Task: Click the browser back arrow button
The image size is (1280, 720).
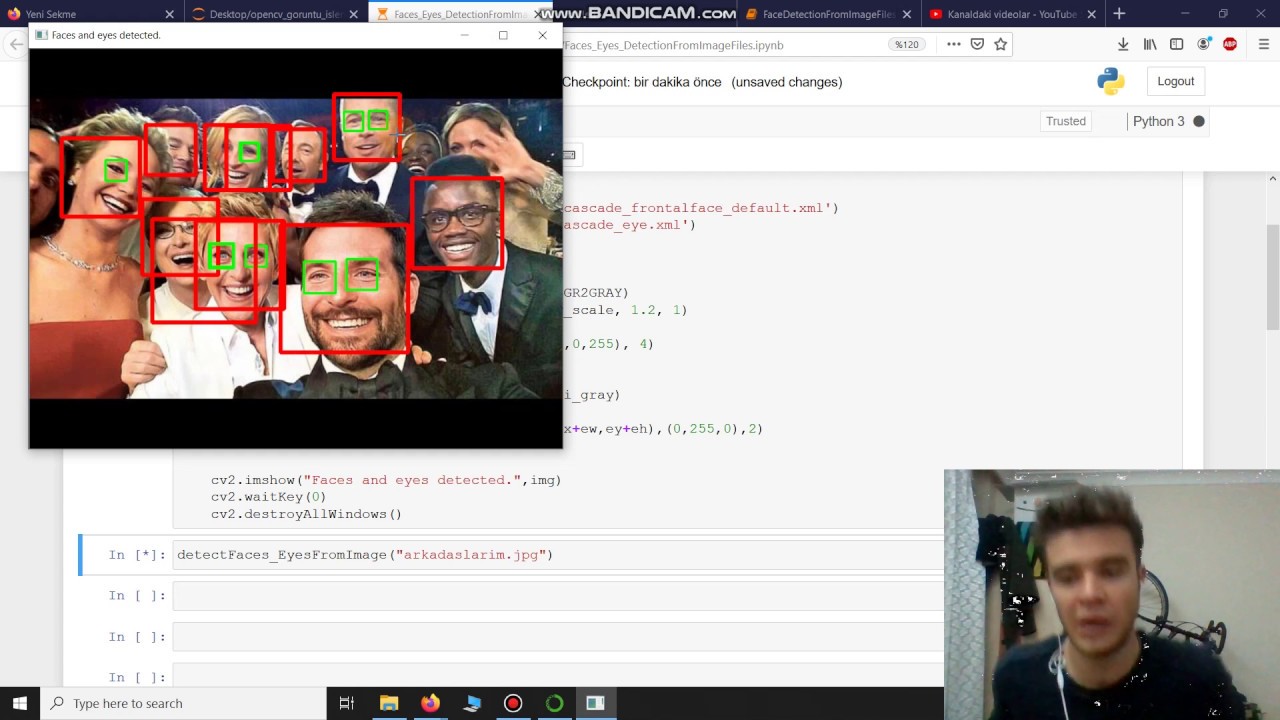Action: click(x=15, y=44)
